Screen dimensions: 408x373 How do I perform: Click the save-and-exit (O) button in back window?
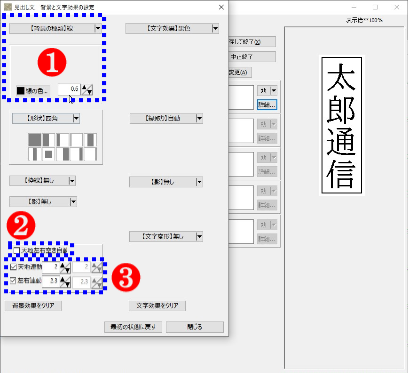(252, 42)
